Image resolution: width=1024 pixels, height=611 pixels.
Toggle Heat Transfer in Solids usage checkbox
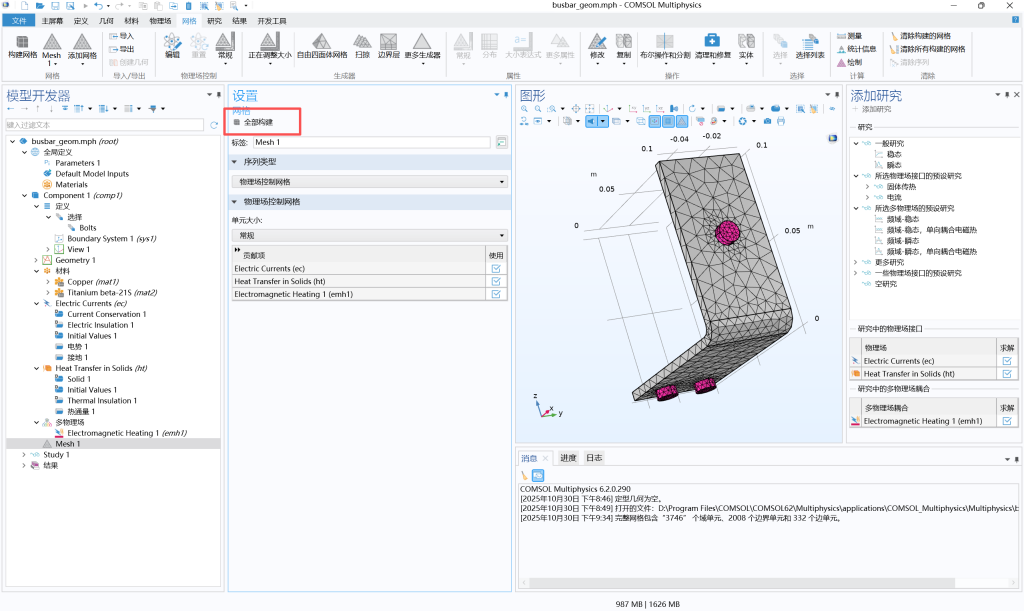coord(496,281)
